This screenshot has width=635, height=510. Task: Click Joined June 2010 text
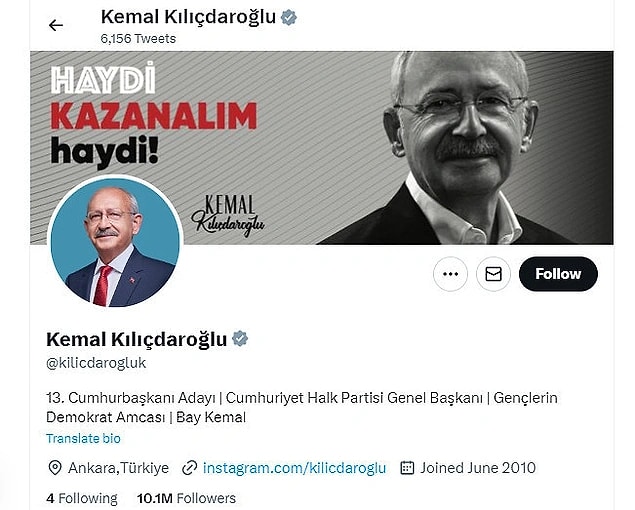coord(478,468)
